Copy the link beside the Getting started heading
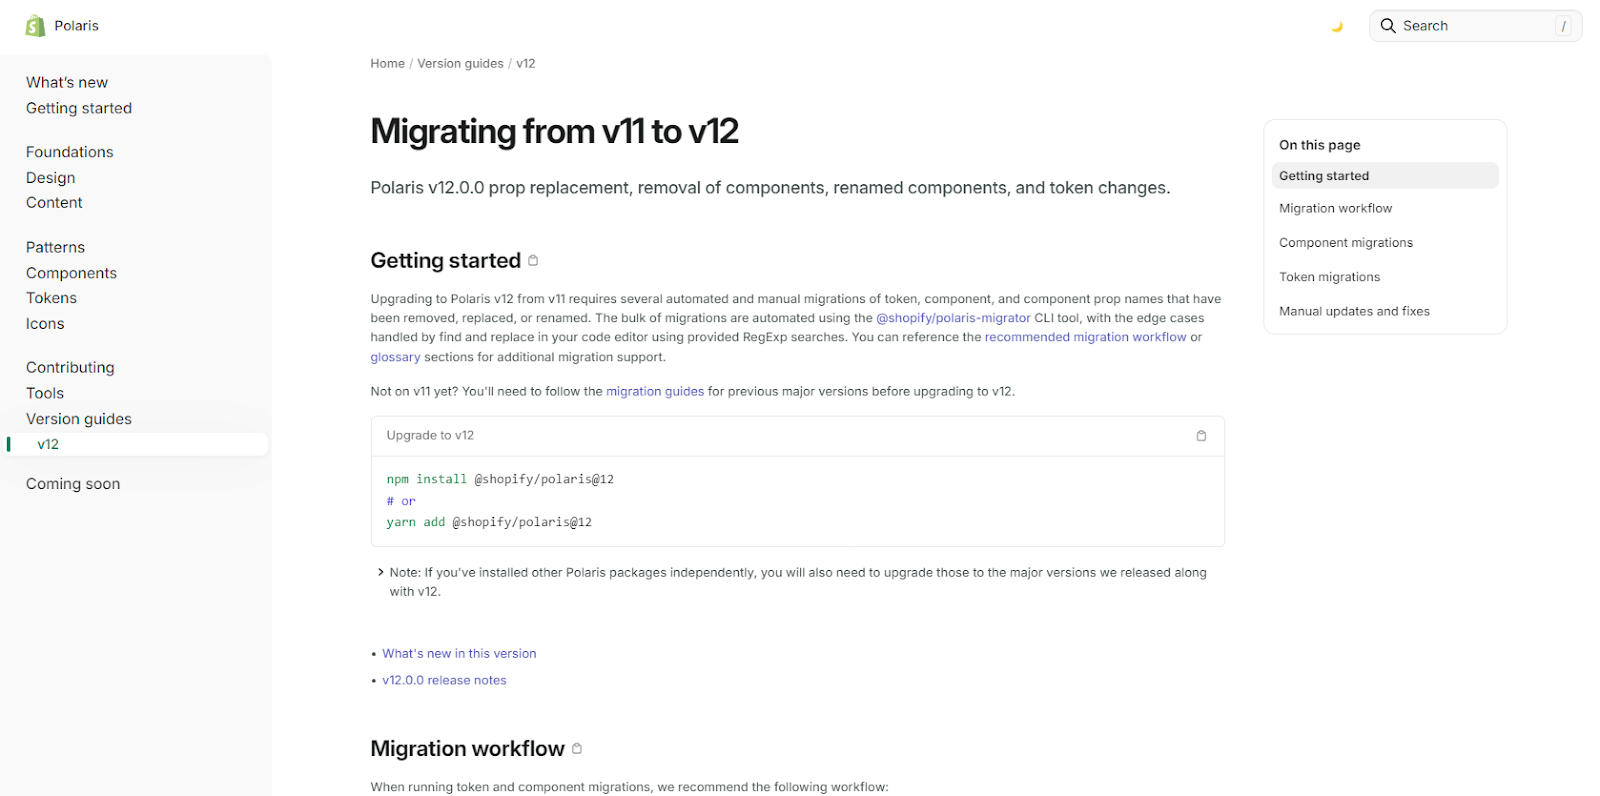This screenshot has width=1600, height=796. point(533,261)
